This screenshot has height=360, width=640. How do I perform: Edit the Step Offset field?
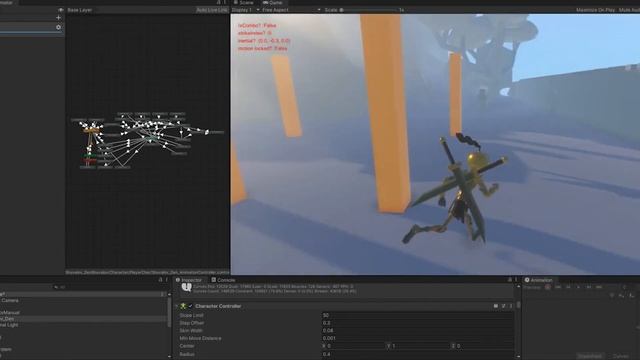[417, 323]
